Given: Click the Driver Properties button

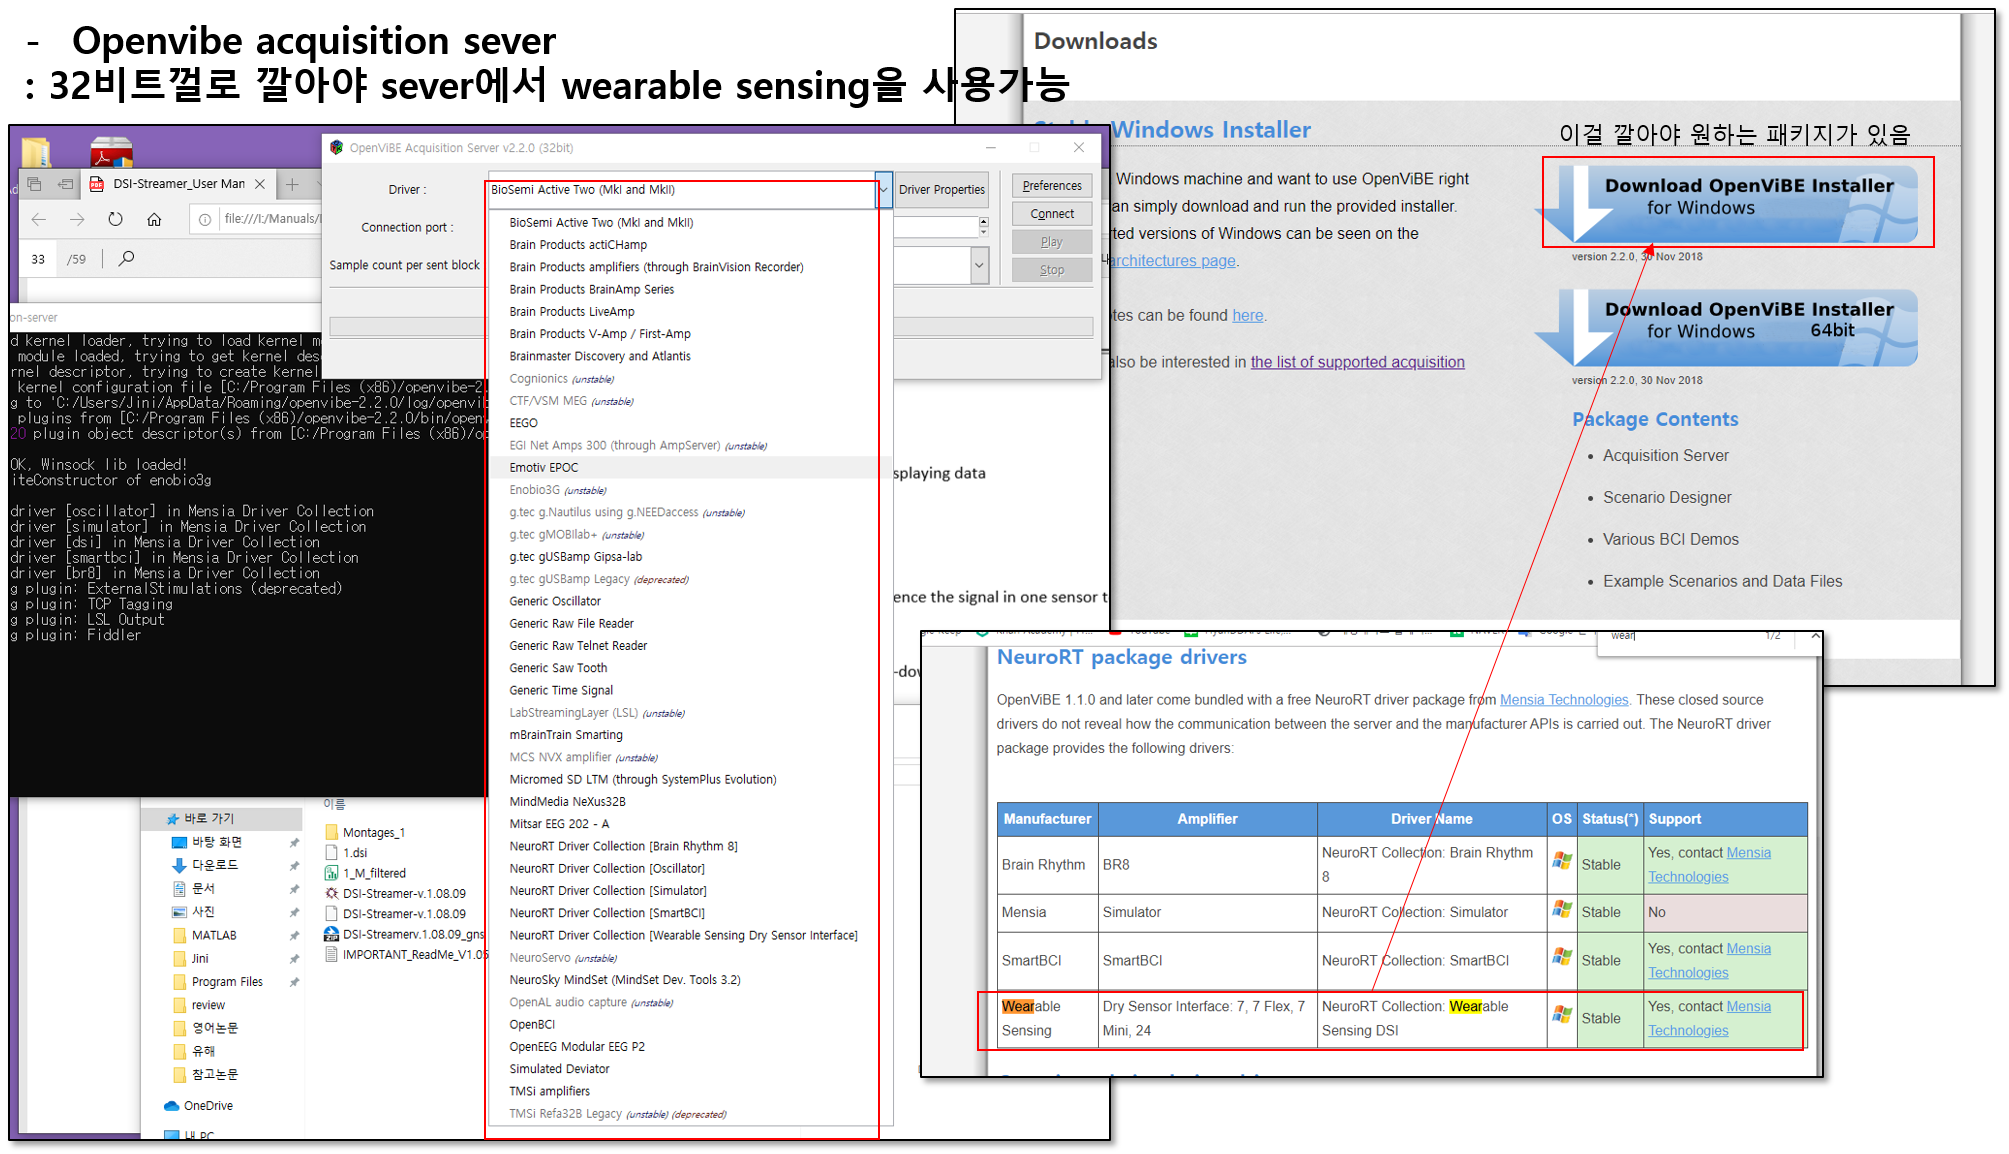Looking at the screenshot, I should point(941,190).
